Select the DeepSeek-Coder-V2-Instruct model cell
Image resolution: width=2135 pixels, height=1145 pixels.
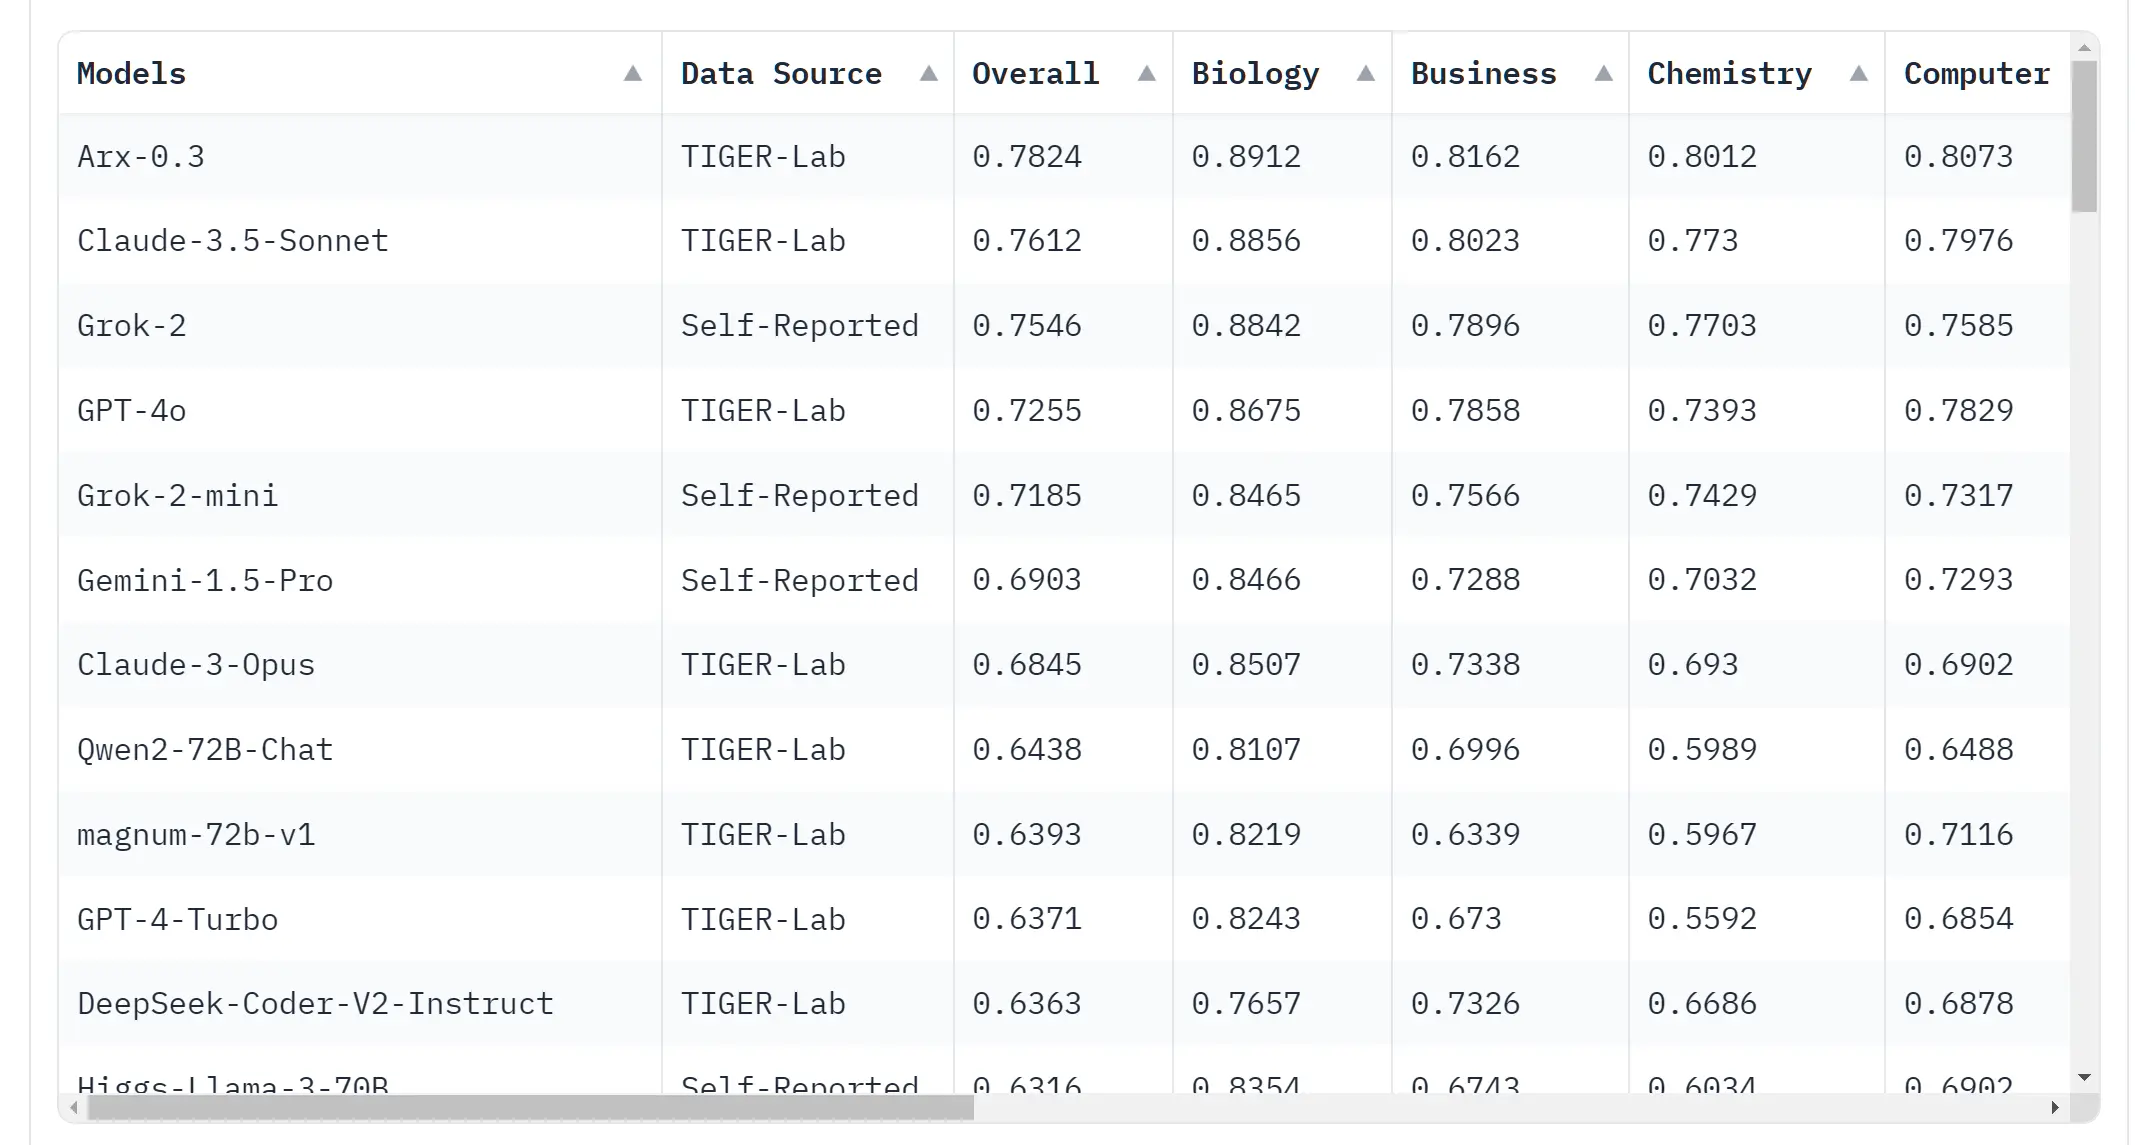(360, 1004)
